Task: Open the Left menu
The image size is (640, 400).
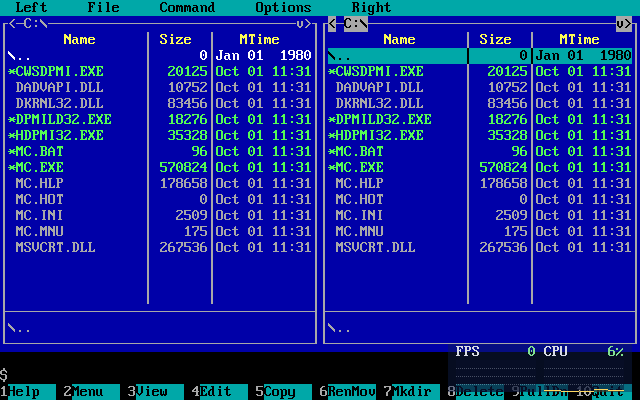Action: pyautogui.click(x=31, y=7)
